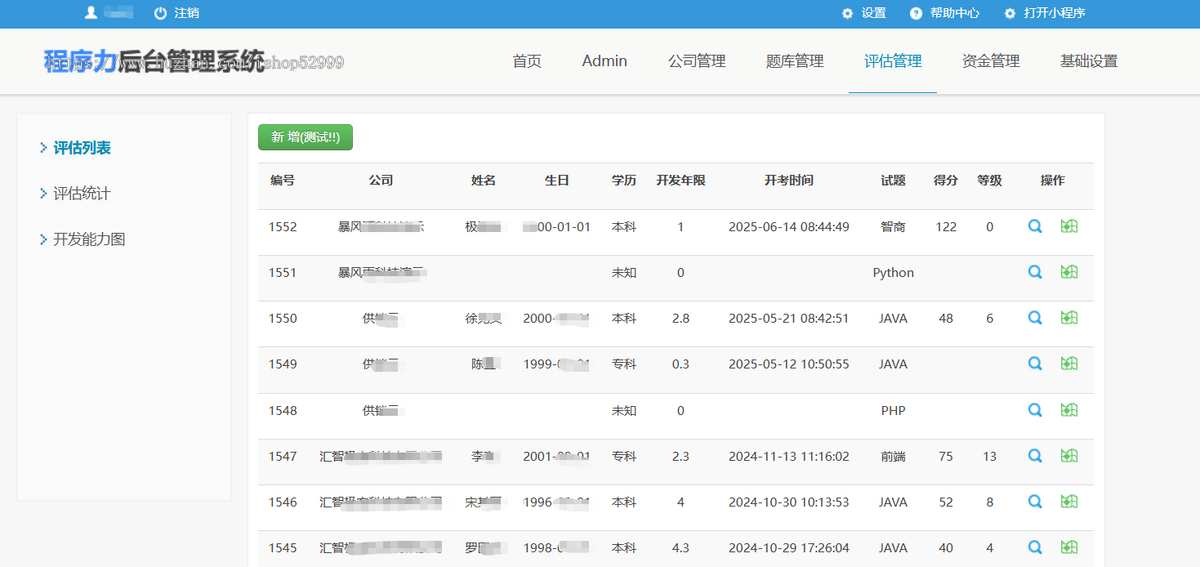
Task: Click the 开考时间 column header
Action: pos(789,181)
